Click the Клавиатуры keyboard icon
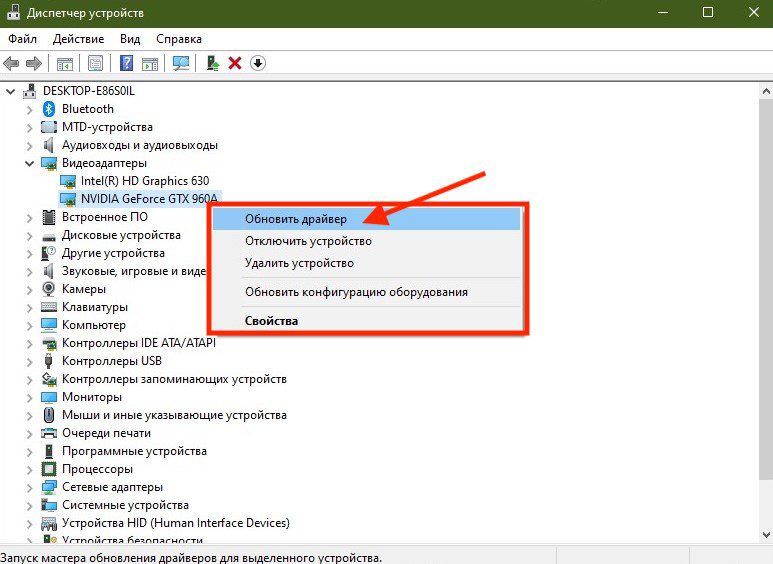Image resolution: width=773 pixels, height=564 pixels. coord(49,307)
